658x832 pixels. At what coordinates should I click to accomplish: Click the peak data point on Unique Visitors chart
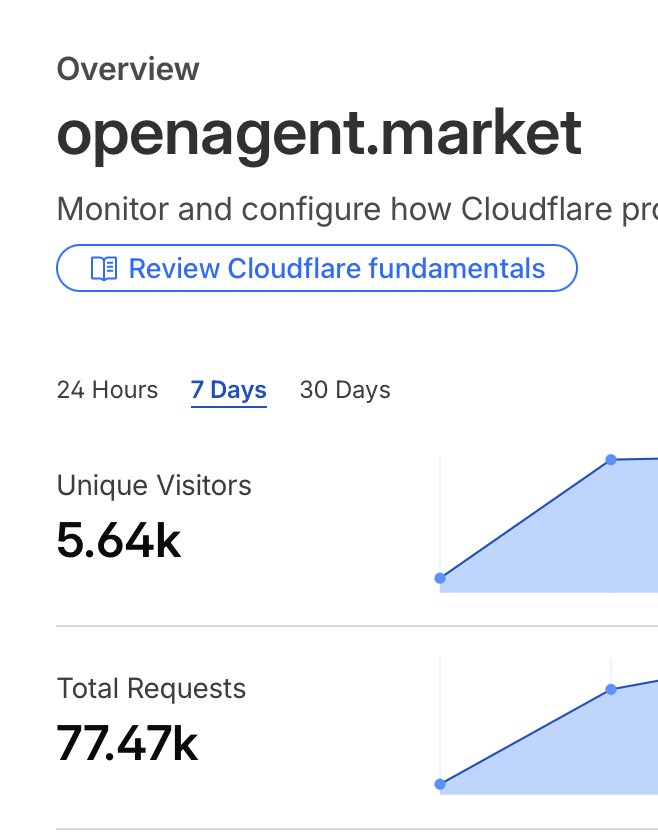pos(611,460)
